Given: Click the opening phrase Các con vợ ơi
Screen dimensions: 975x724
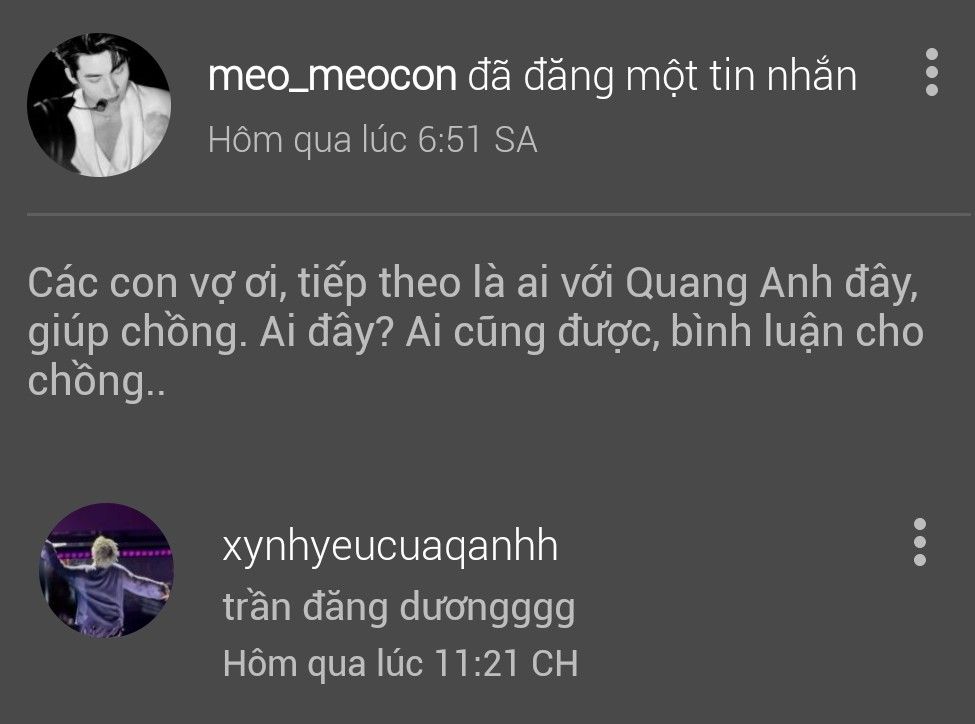Looking at the screenshot, I should (x=157, y=284).
